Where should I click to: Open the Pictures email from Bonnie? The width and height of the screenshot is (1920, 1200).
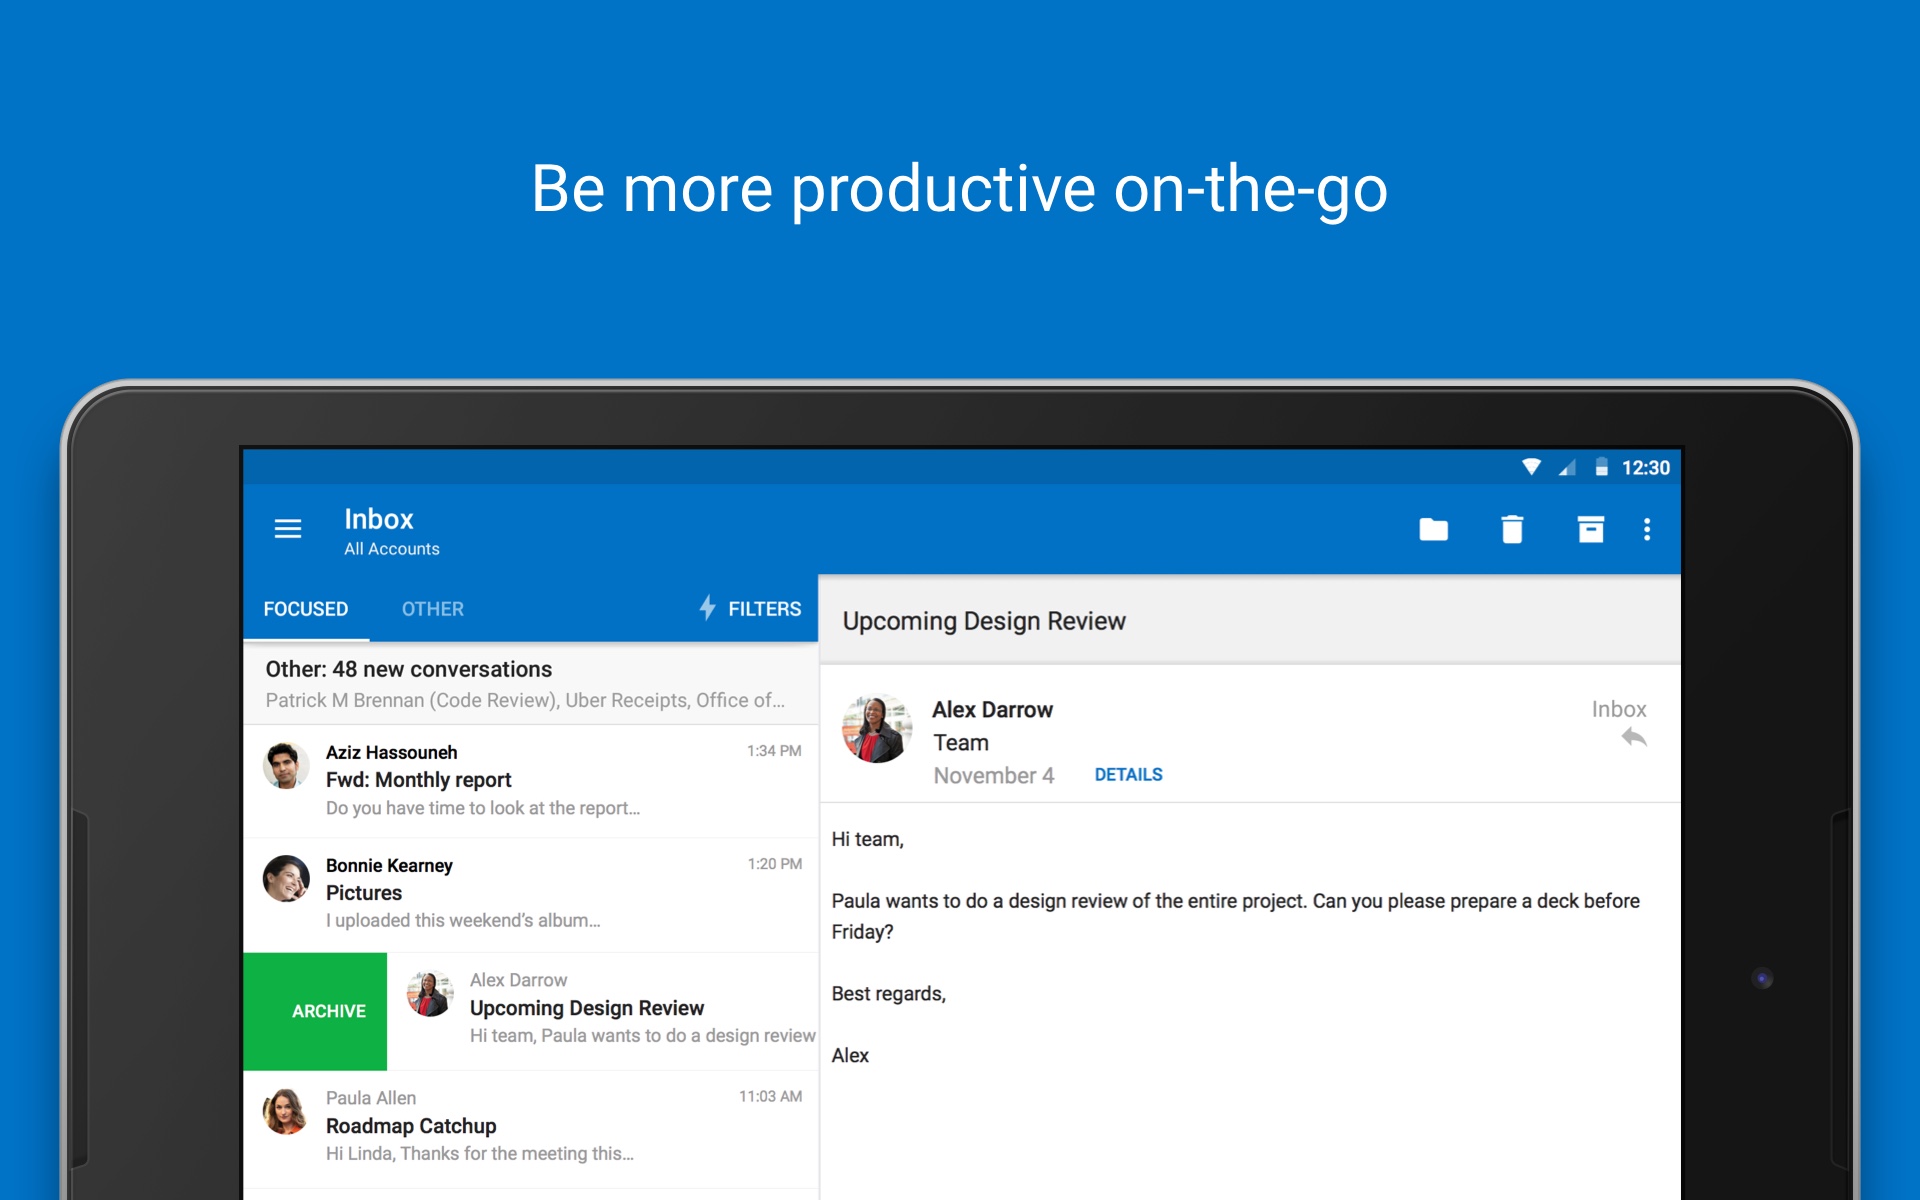[x=531, y=895]
